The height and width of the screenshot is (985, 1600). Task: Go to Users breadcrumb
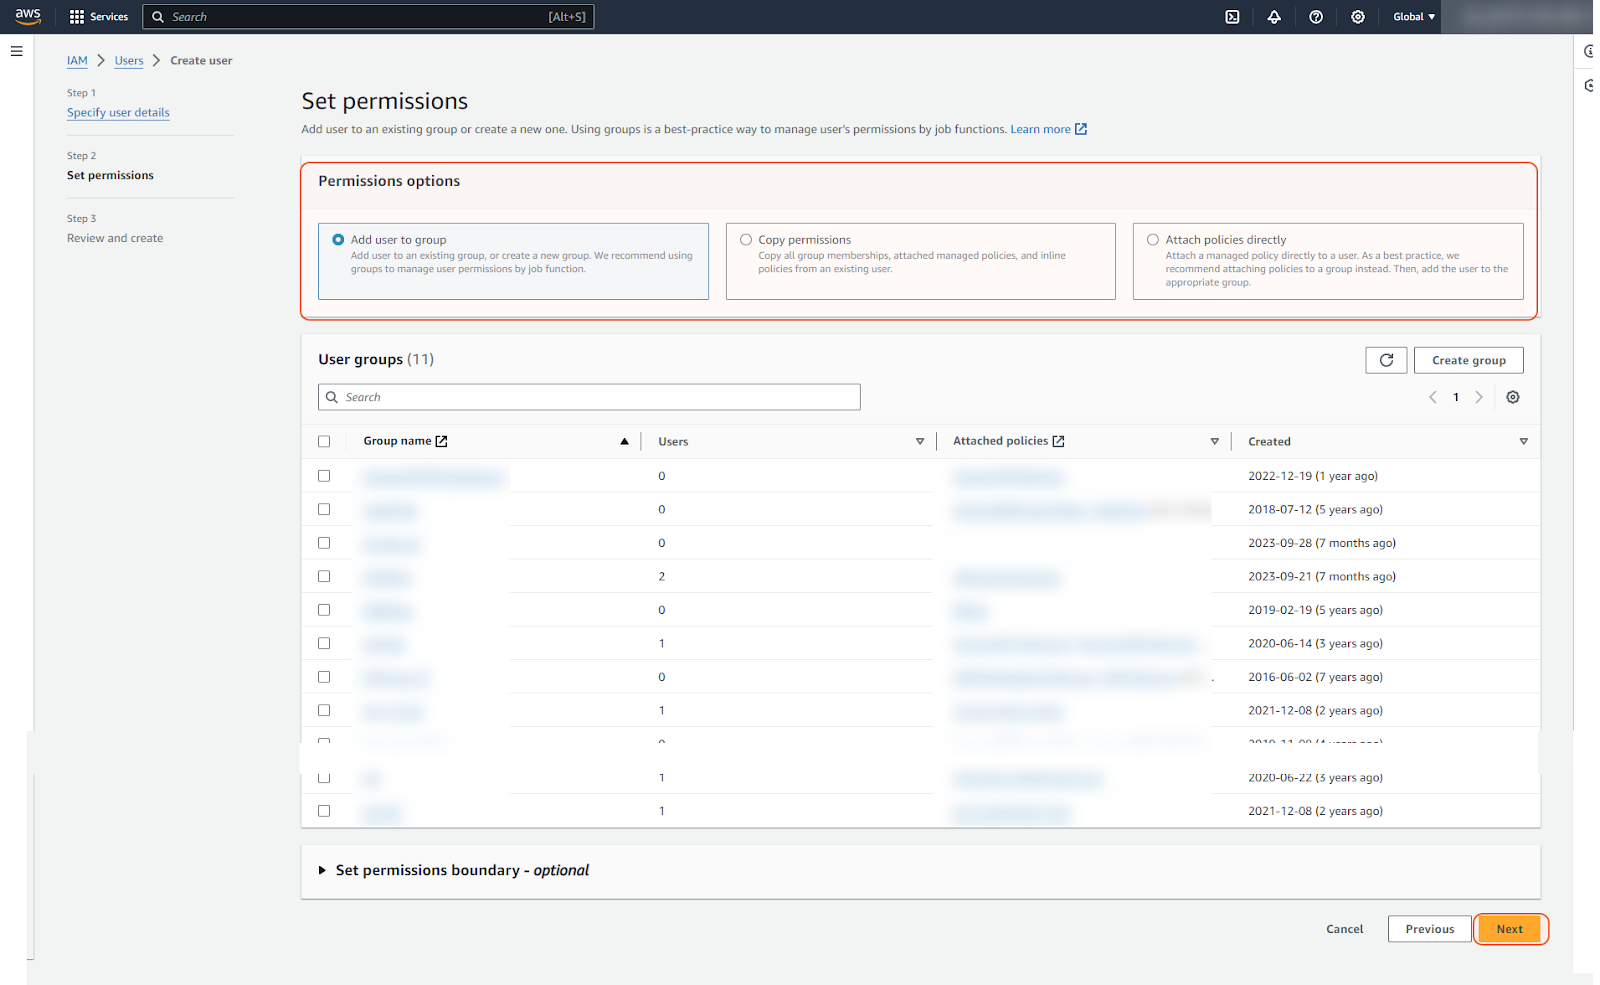(129, 60)
